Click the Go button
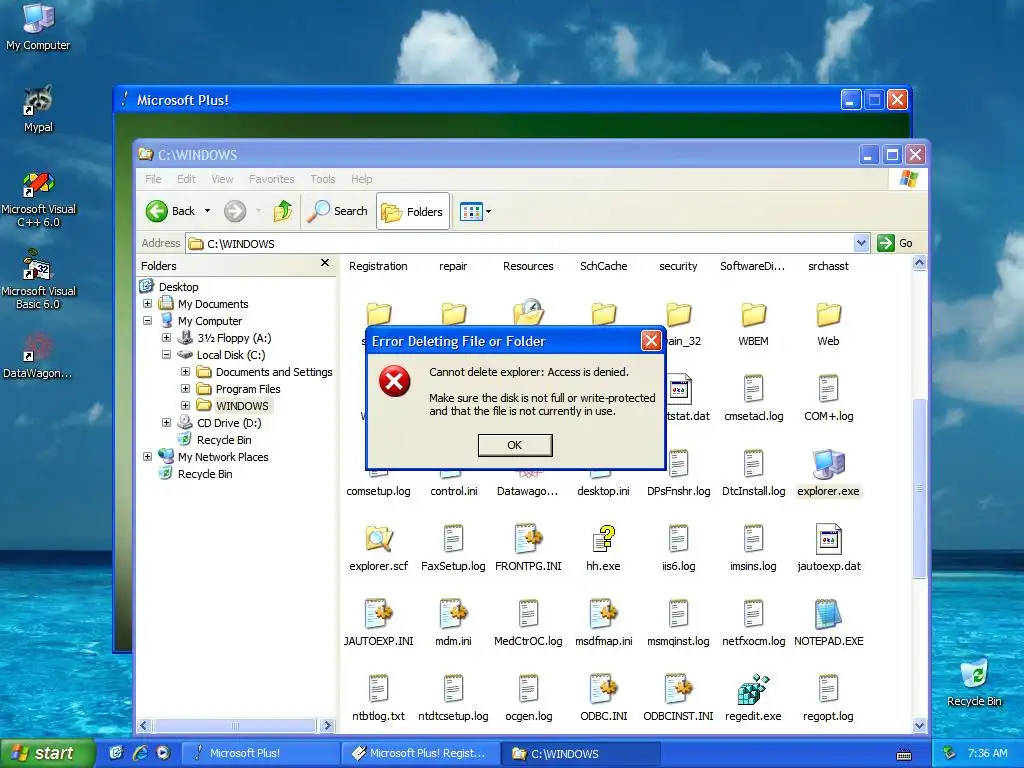Screen dimensions: 1024x768 pyautogui.click(x=895, y=243)
